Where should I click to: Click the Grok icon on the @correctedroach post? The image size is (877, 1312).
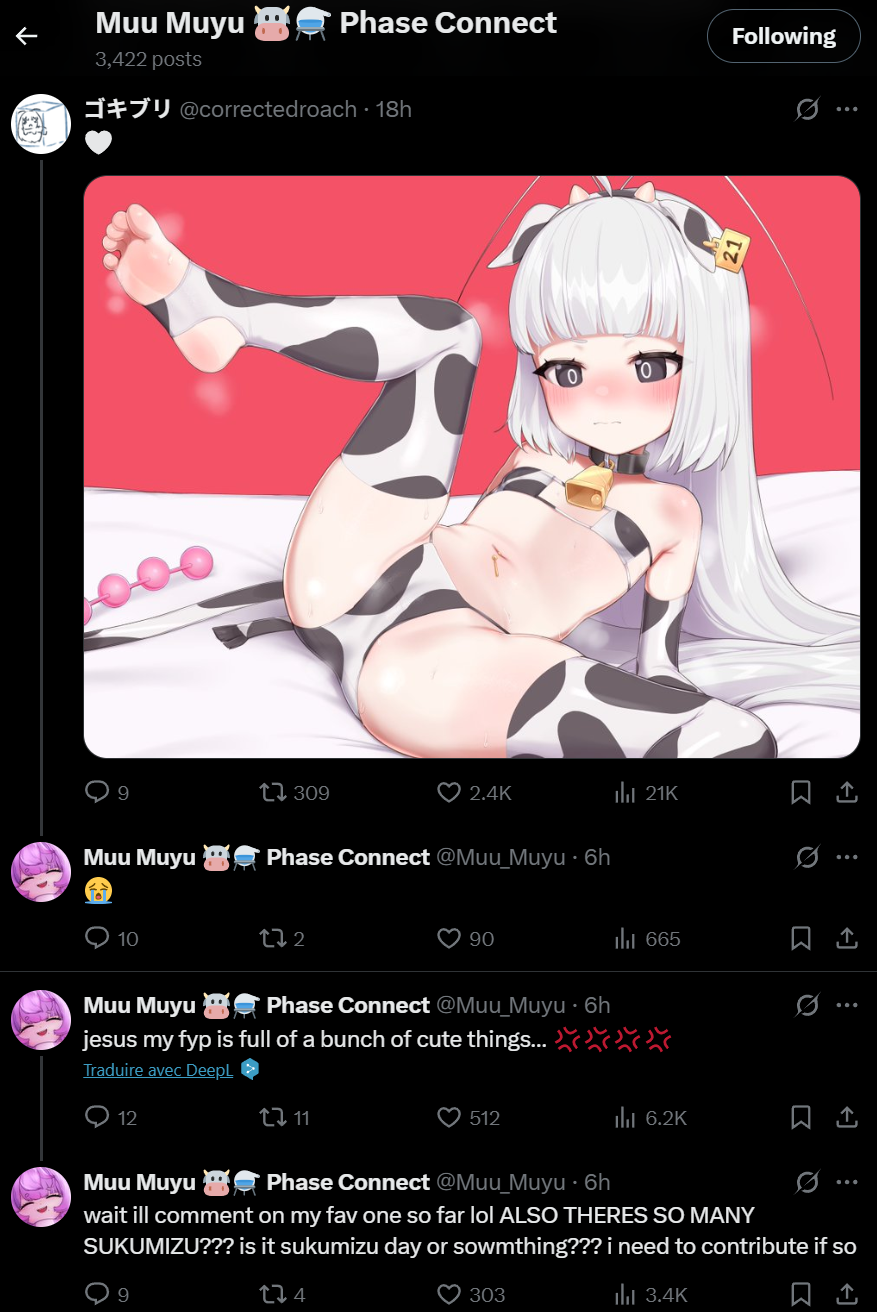click(x=806, y=109)
